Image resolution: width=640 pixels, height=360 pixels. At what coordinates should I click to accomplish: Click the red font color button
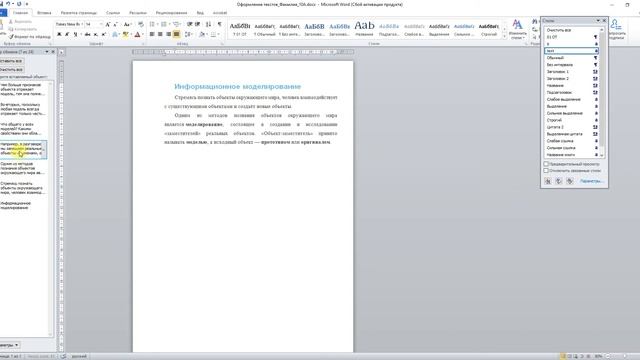click(137, 34)
